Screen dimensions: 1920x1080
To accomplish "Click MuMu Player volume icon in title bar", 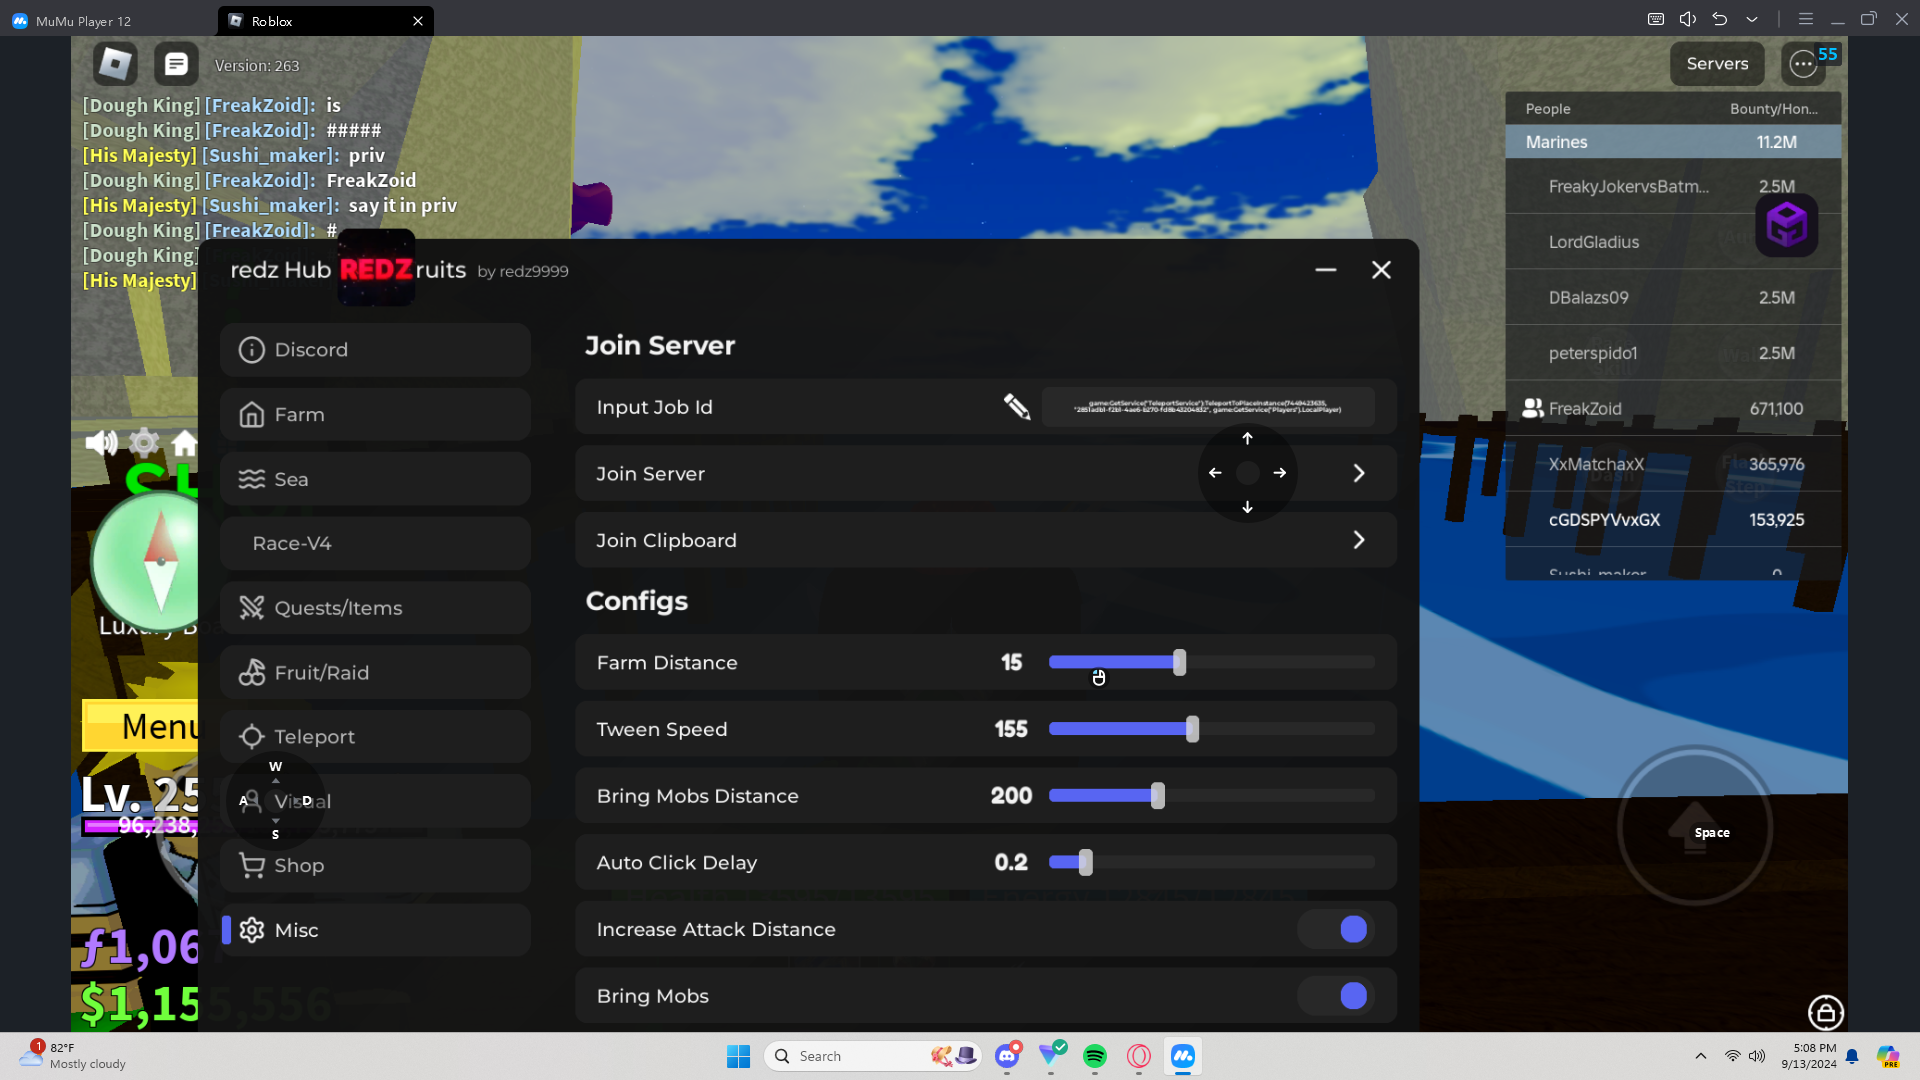I will point(1688,19).
